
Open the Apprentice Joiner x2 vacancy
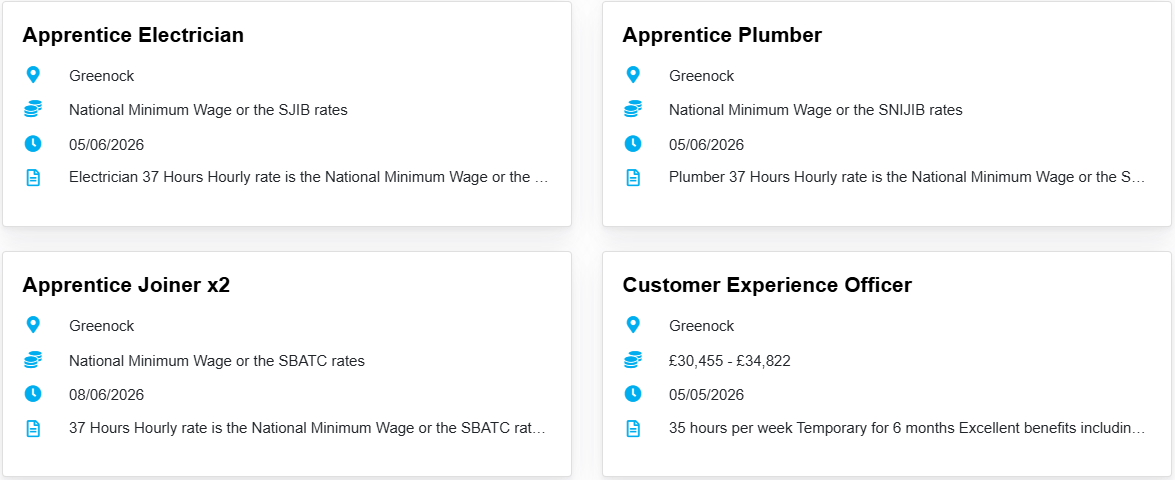tap(126, 285)
